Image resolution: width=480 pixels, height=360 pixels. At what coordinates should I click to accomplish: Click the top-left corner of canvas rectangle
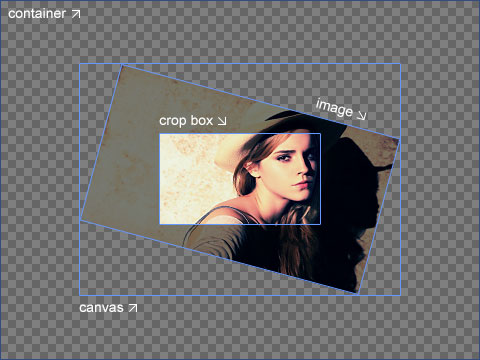(x=80, y=64)
